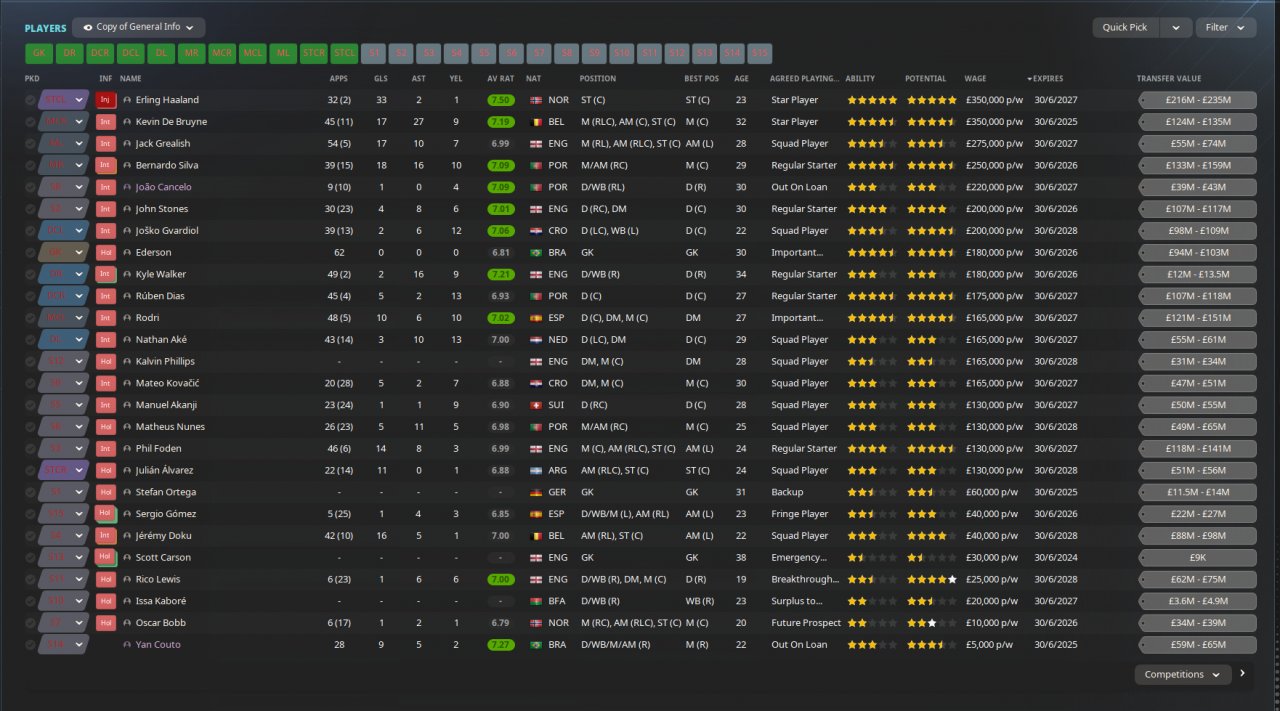The width and height of the screenshot is (1280, 711).
Task: Tick the pick checkbox for Yan Couto
Action: (x=30, y=645)
